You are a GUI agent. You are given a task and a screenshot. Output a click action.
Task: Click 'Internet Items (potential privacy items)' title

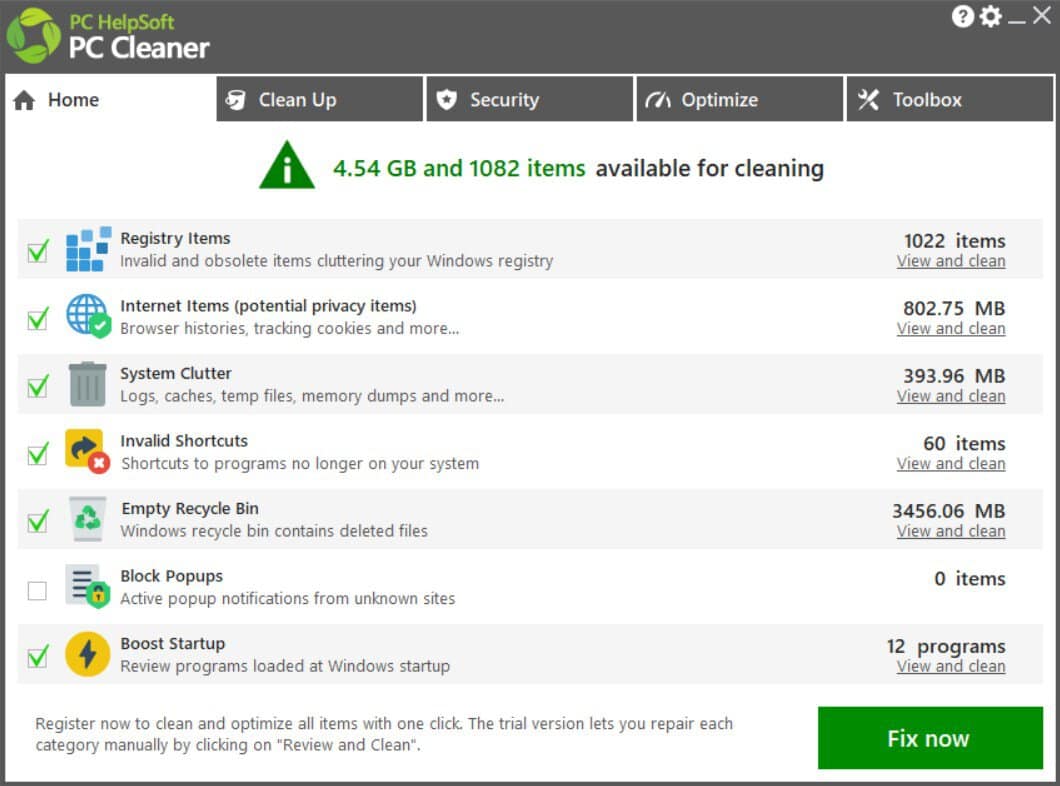click(x=268, y=306)
